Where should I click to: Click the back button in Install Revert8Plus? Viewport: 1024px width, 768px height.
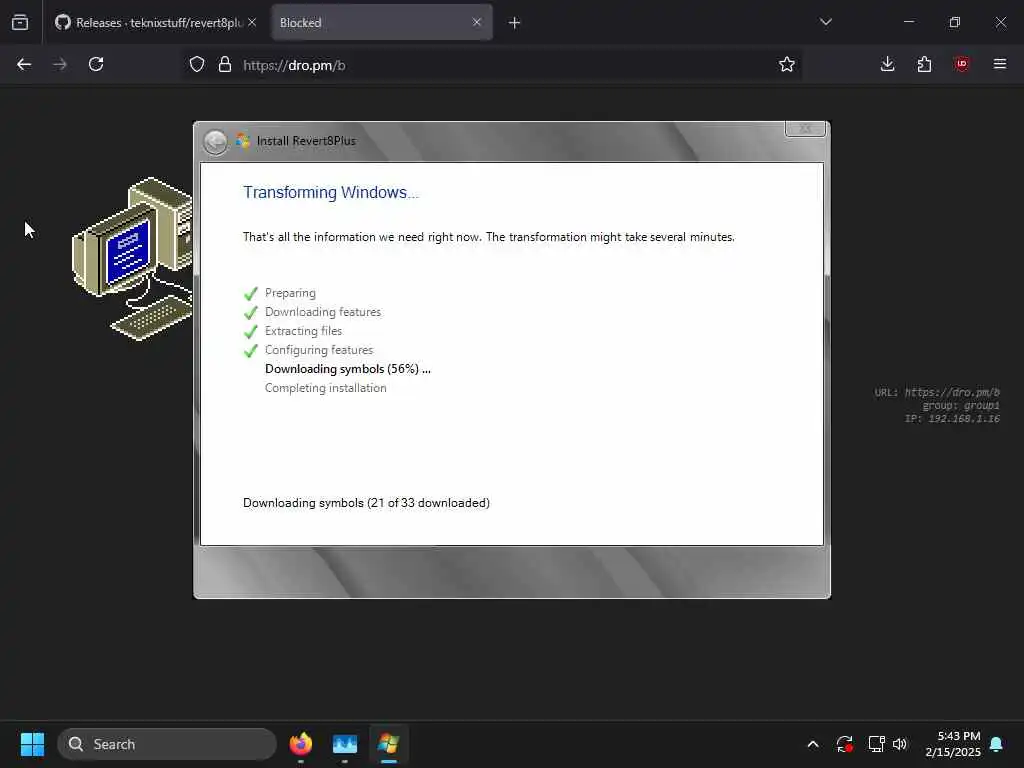[215, 142]
